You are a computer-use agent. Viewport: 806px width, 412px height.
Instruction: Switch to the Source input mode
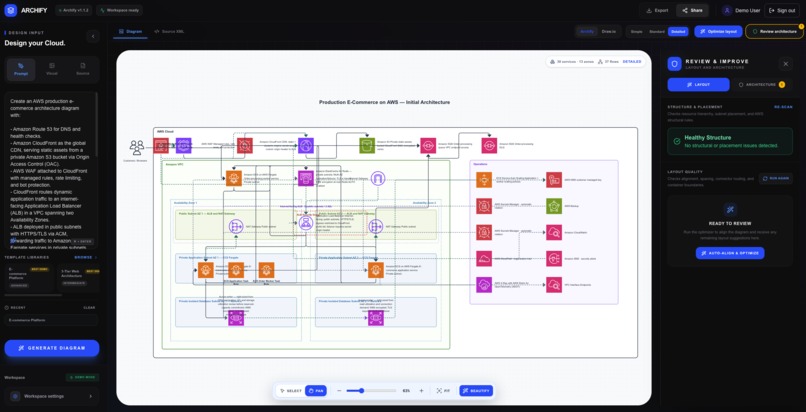pos(83,70)
